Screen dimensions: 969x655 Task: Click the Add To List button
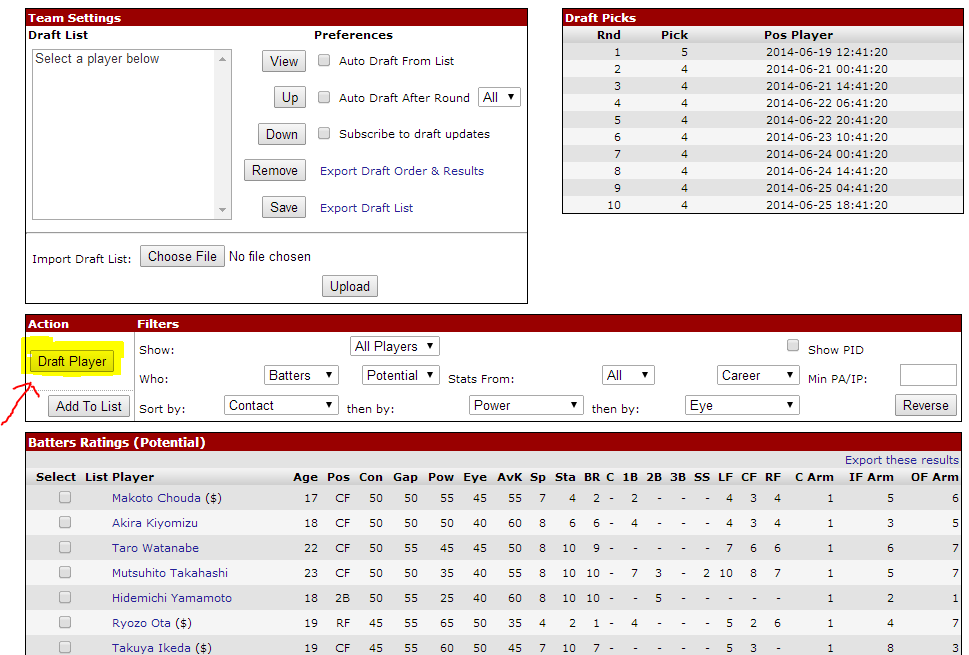[x=89, y=406]
